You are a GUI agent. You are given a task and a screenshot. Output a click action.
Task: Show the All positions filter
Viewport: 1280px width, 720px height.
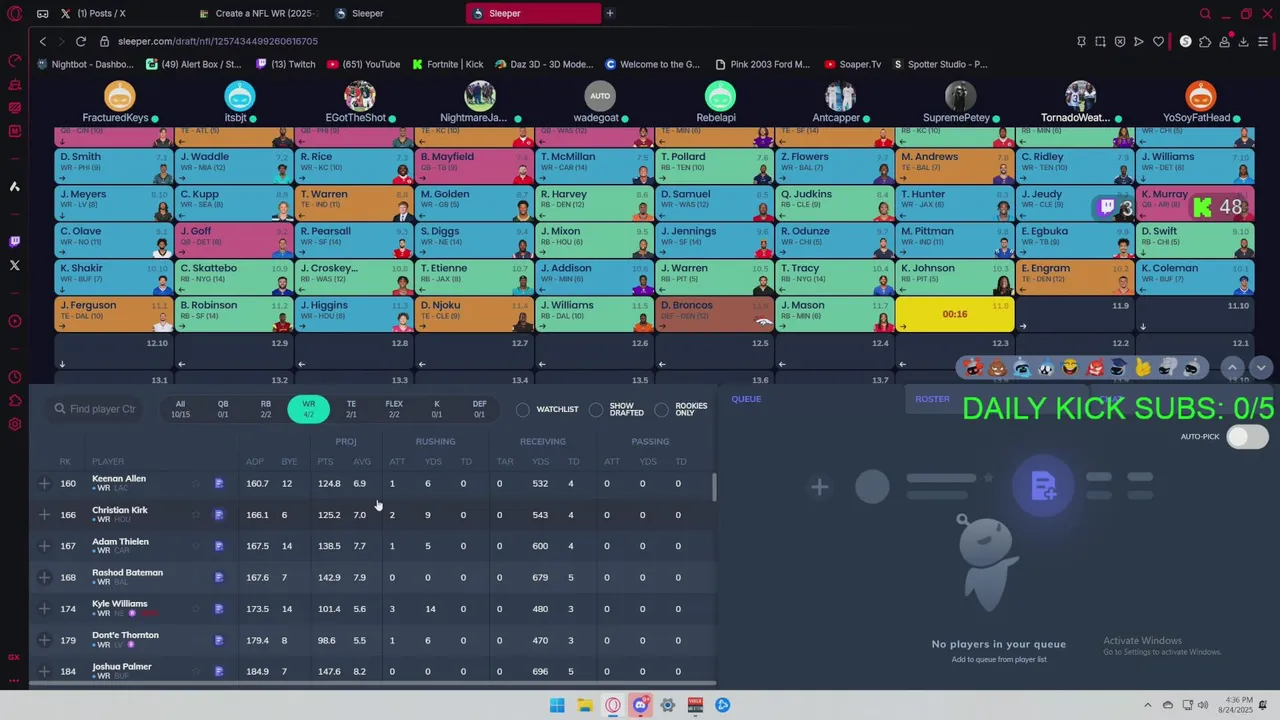click(180, 409)
